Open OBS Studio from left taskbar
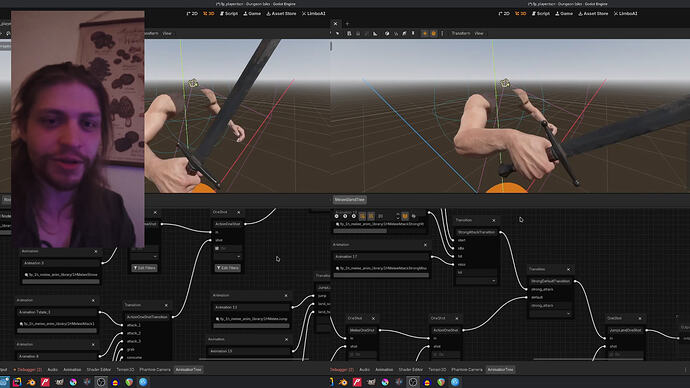 click(101, 382)
